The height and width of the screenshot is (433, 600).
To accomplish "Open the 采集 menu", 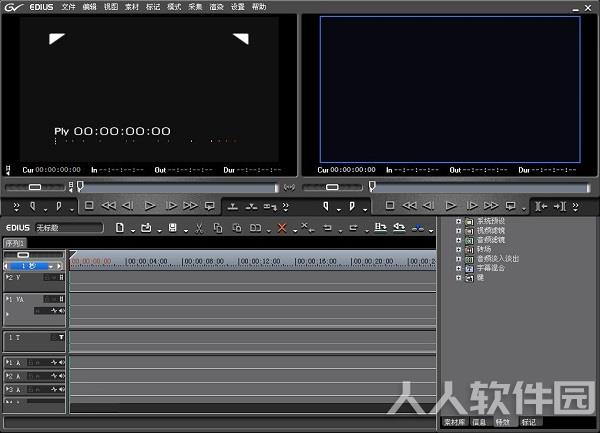I will pyautogui.click(x=195, y=7).
